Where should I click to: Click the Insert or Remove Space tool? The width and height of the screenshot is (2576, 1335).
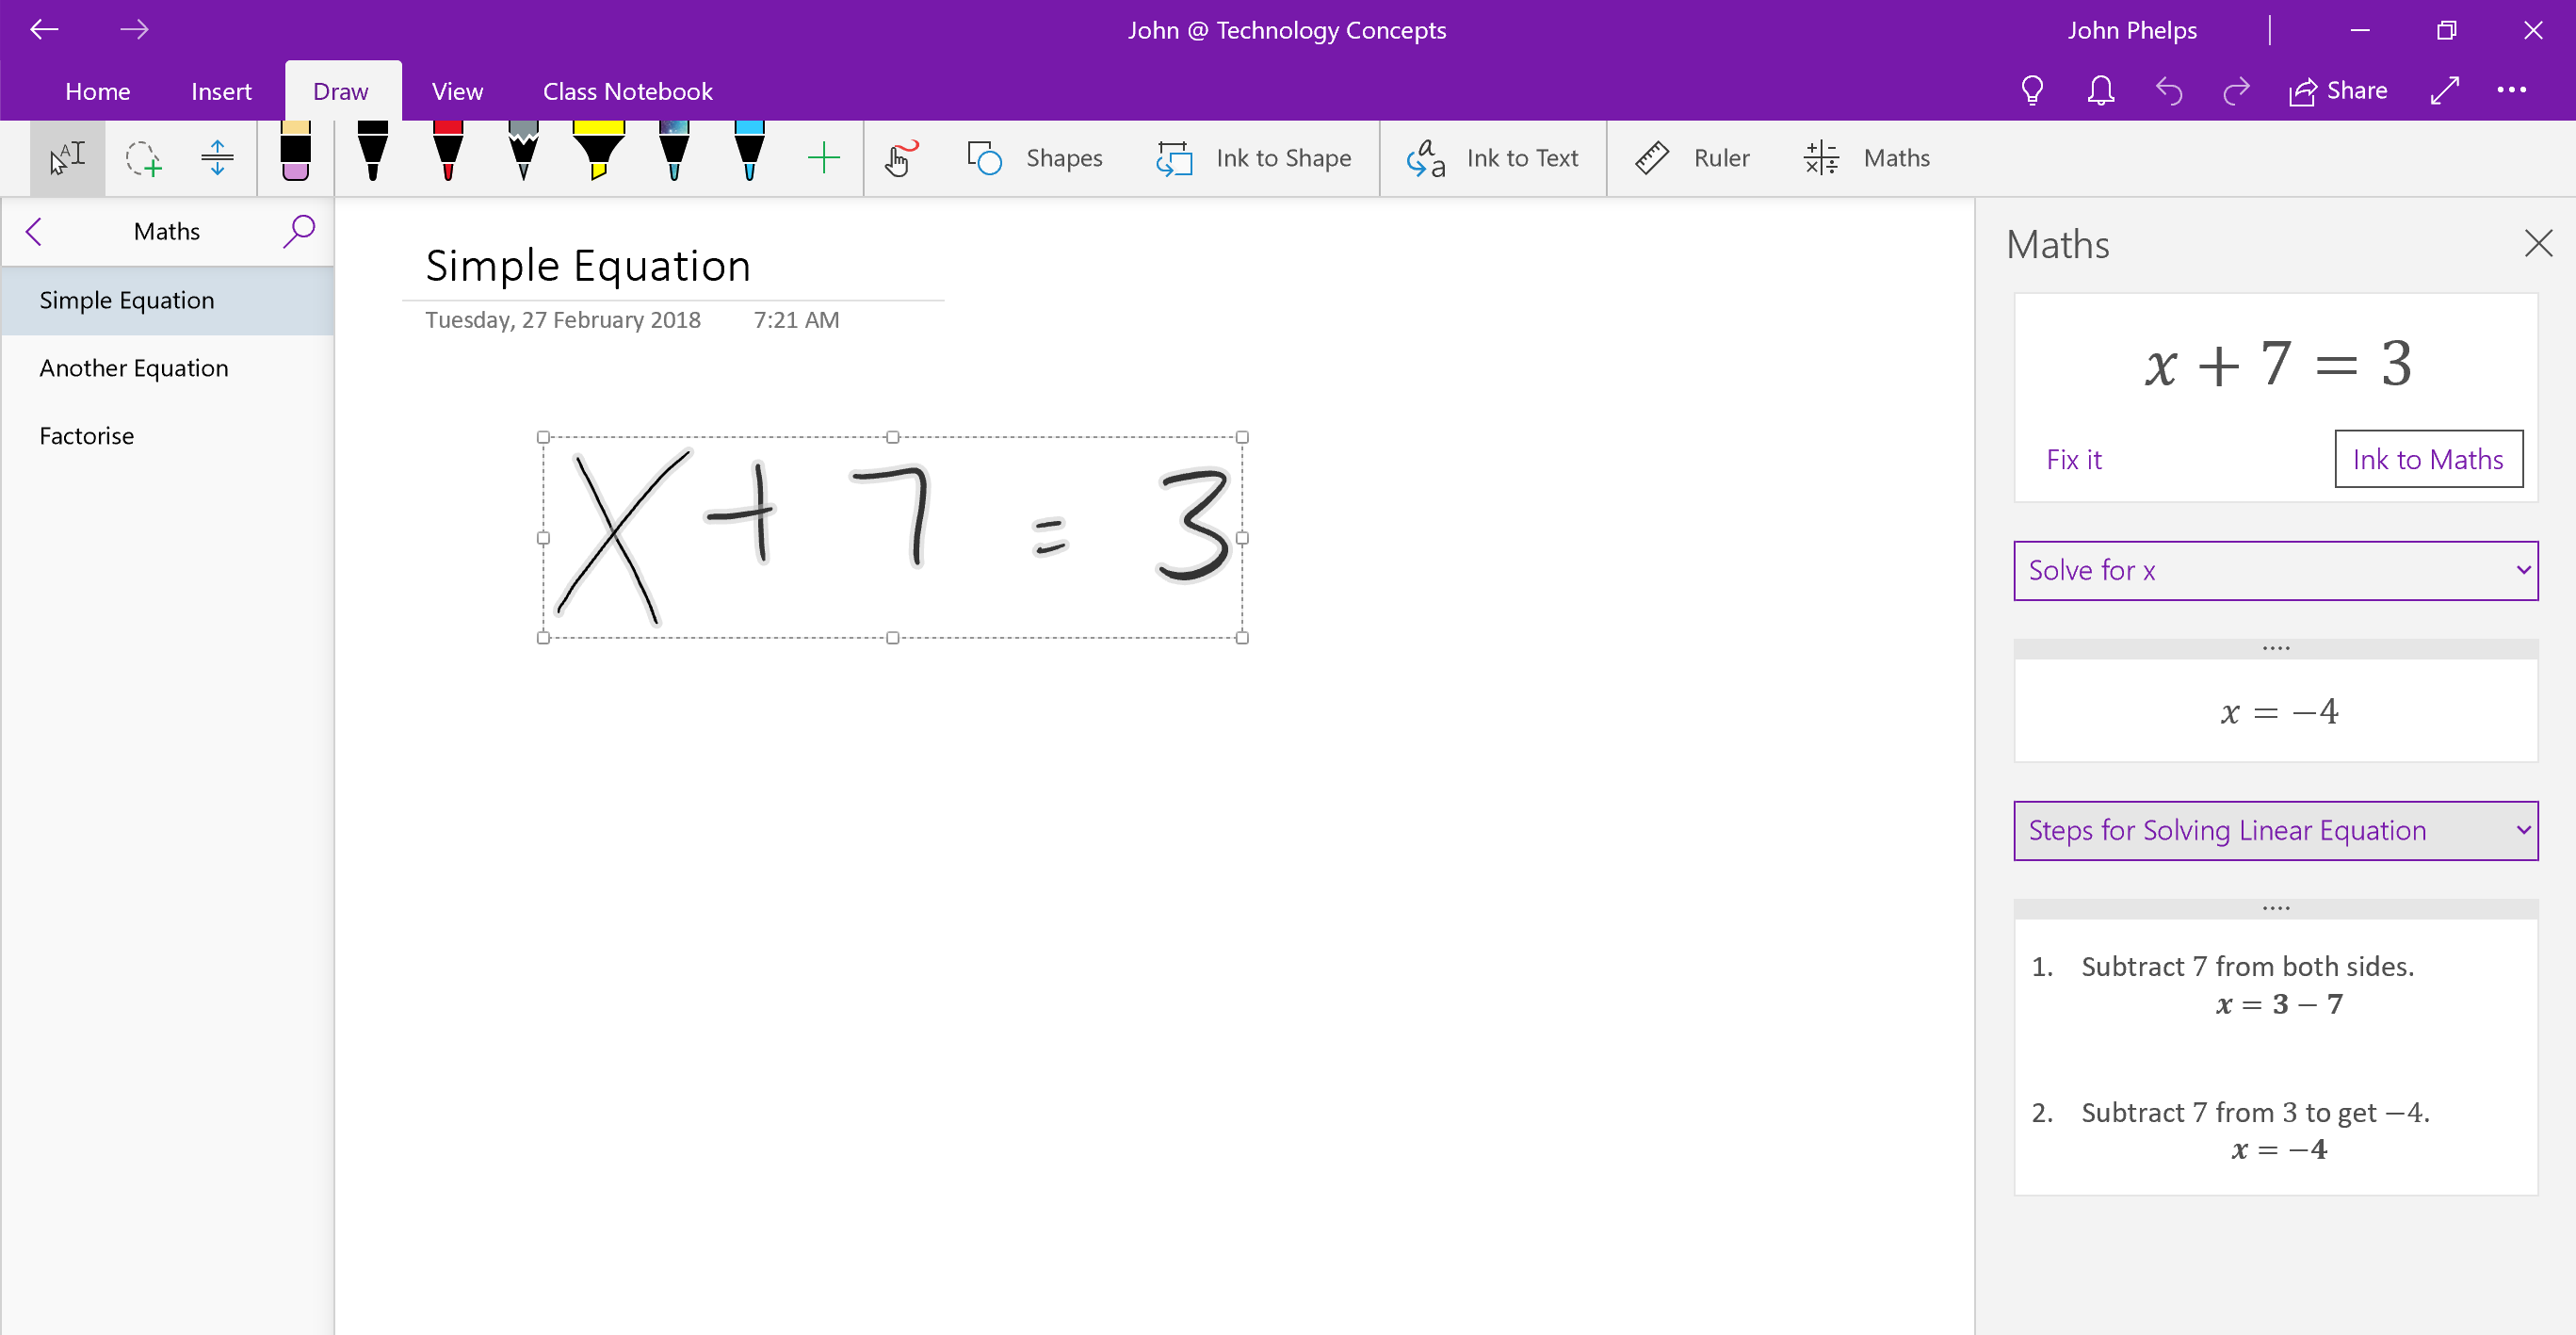coord(217,158)
